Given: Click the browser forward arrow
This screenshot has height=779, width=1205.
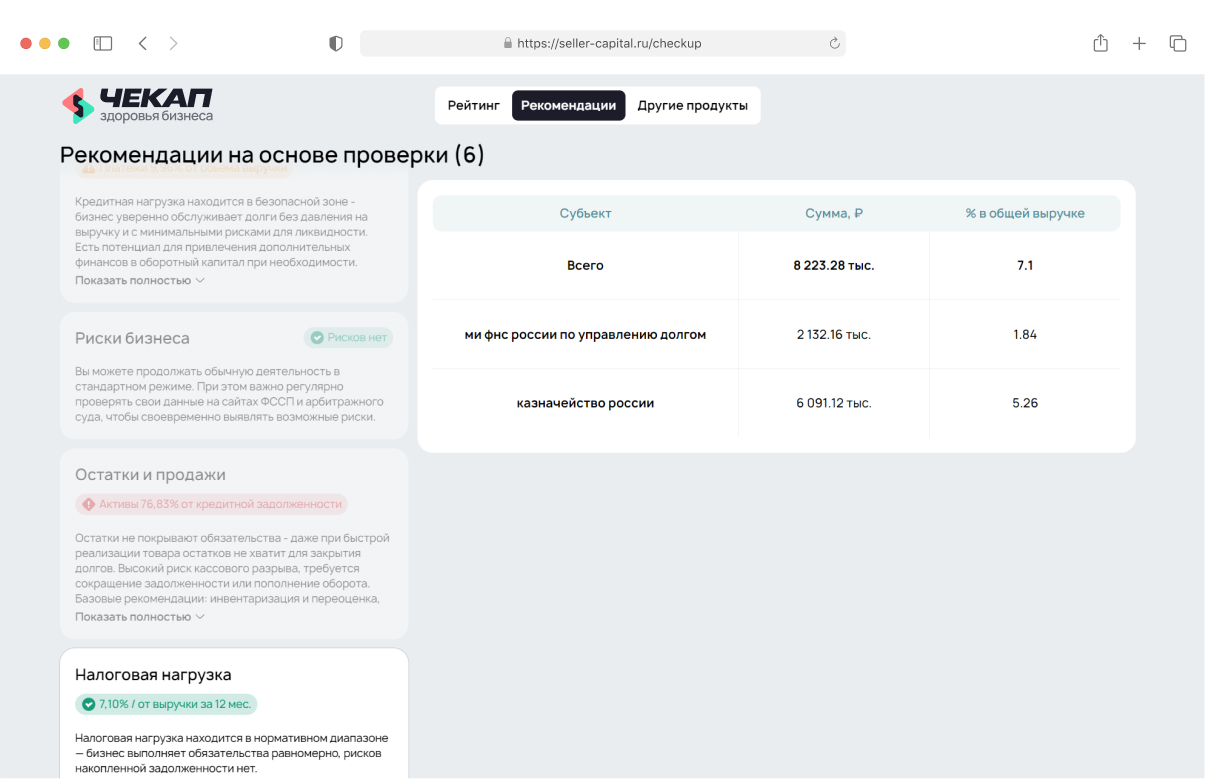Looking at the screenshot, I should (x=174, y=43).
